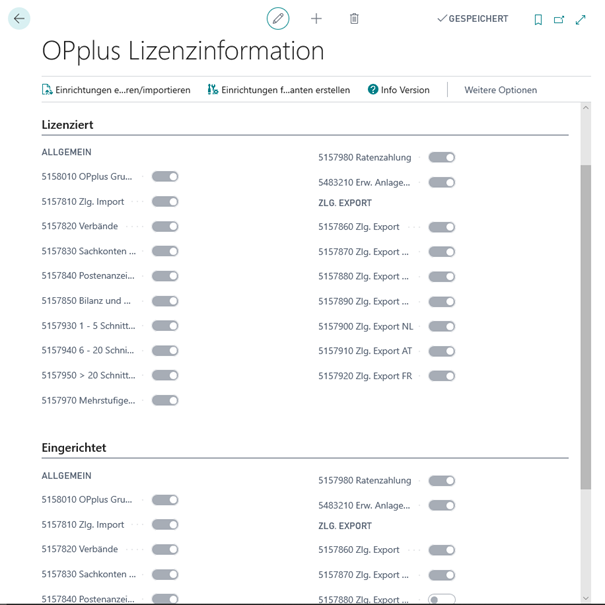Click the back arrow button
The image size is (605, 605).
point(19,19)
